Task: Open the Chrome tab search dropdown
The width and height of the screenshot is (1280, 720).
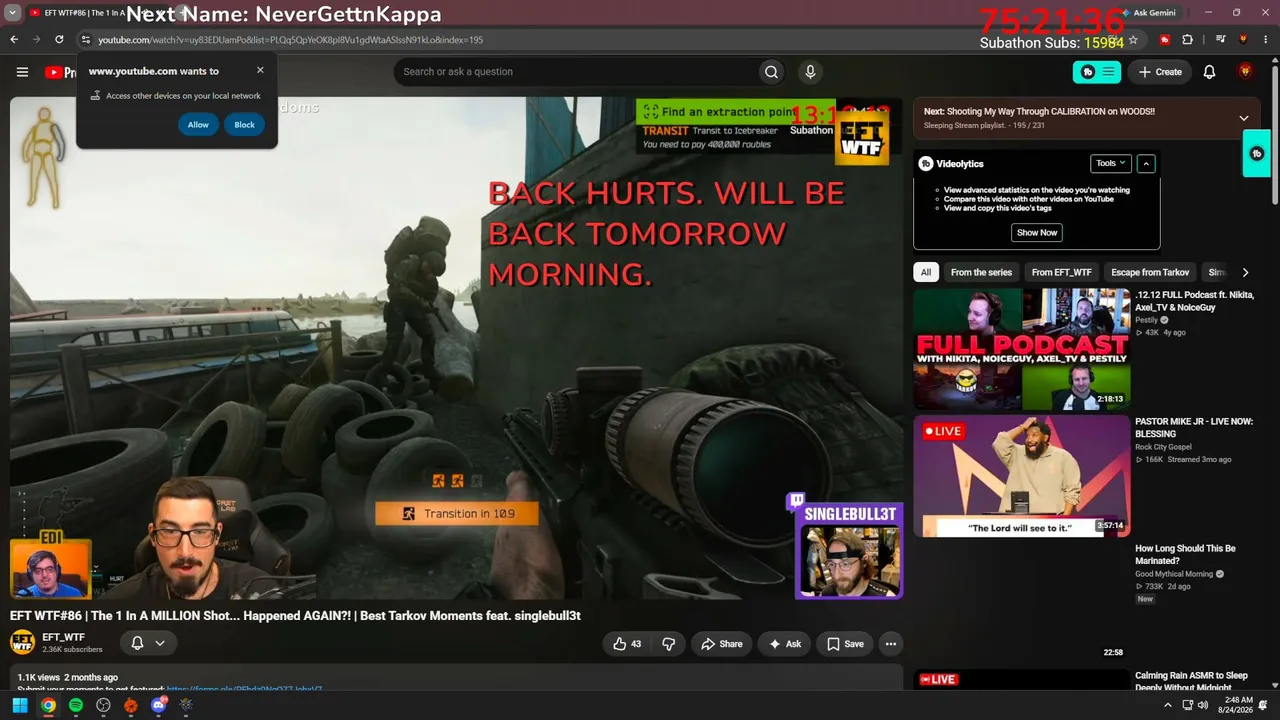Action: point(13,13)
